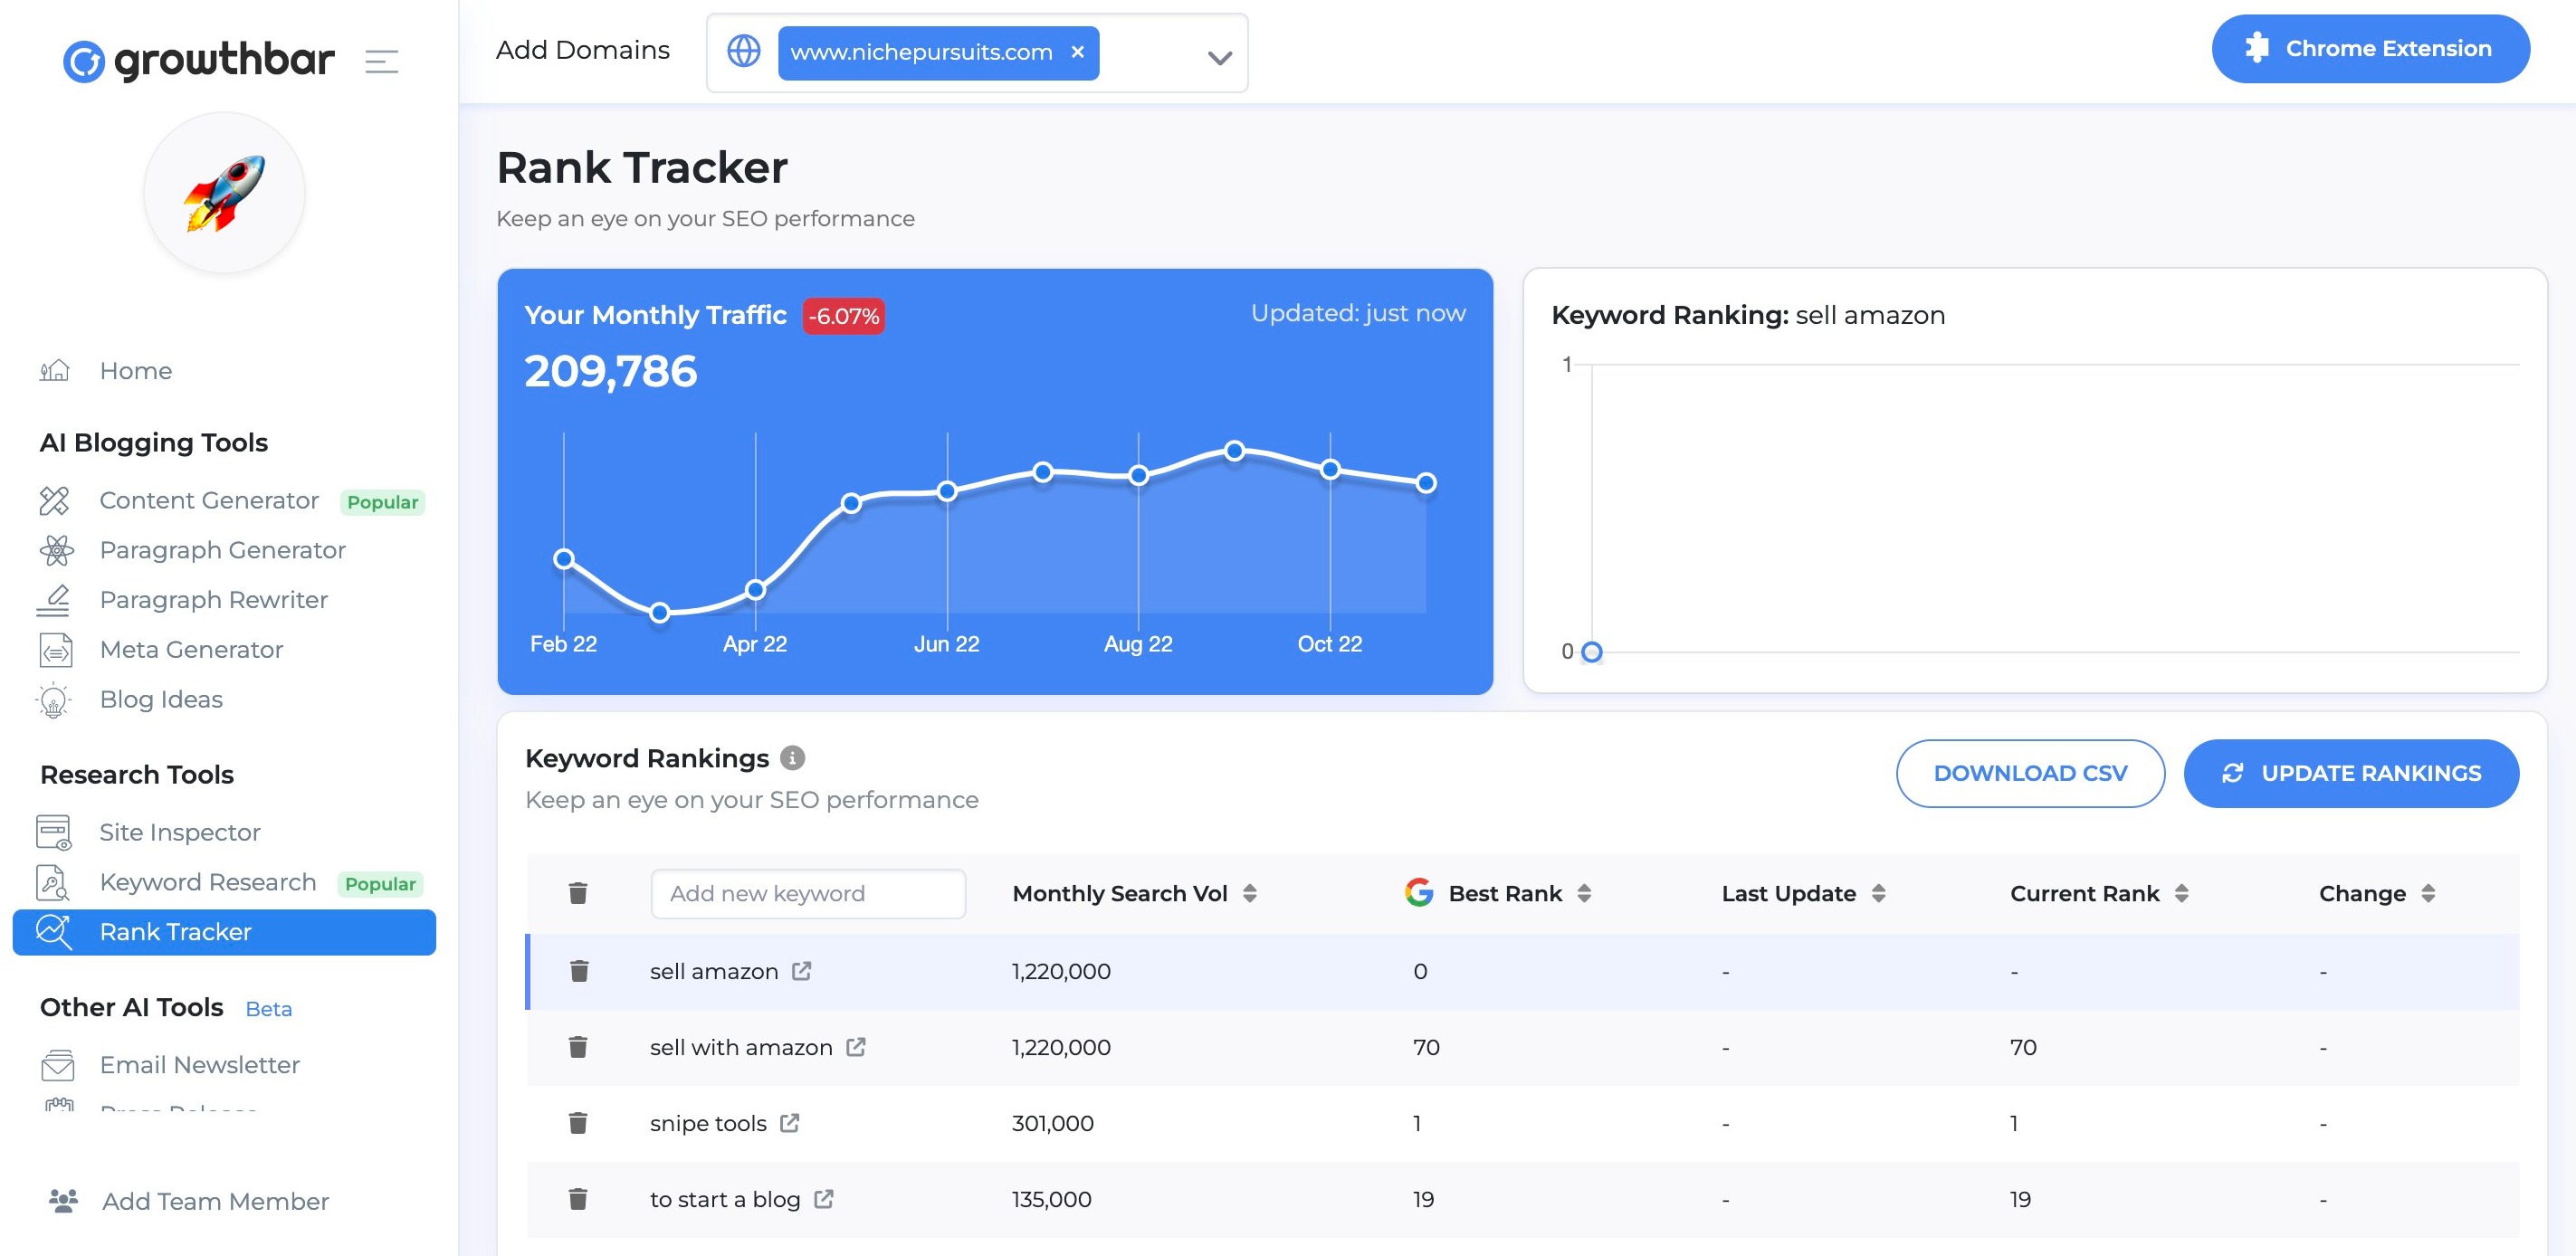Viewport: 2576px width, 1256px height.
Task: Click UPDATE RANKINGS button
Action: (x=2351, y=773)
